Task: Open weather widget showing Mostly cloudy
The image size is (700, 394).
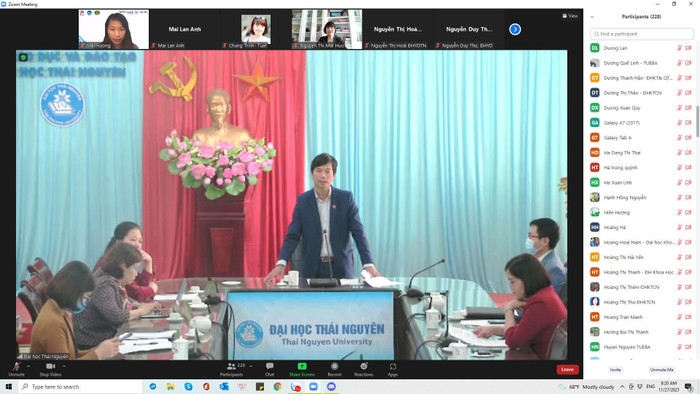Action: tap(587, 387)
